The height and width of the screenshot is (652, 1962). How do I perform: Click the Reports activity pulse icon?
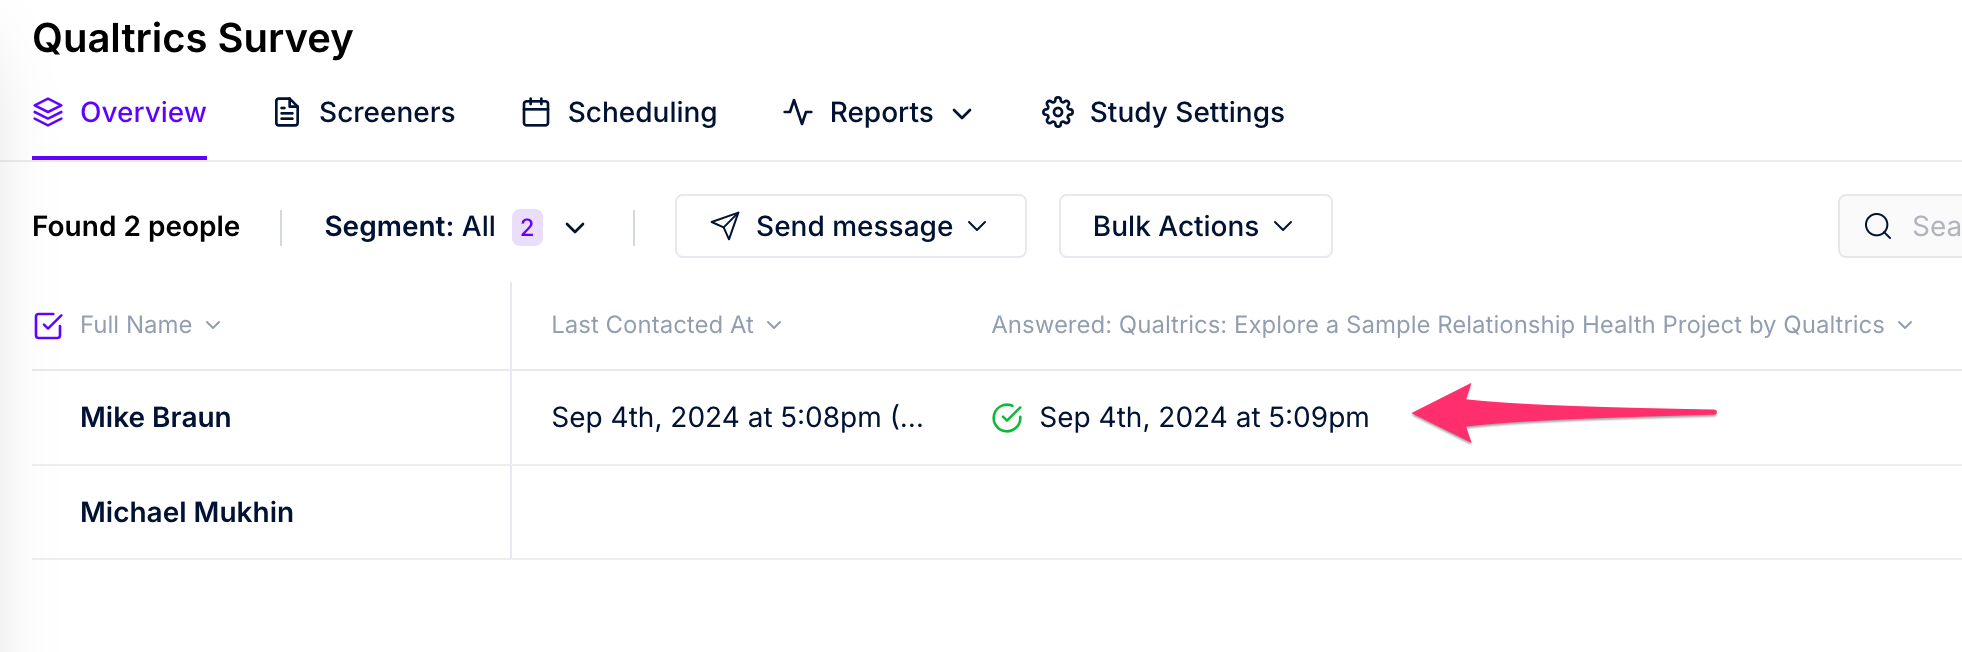tap(798, 112)
